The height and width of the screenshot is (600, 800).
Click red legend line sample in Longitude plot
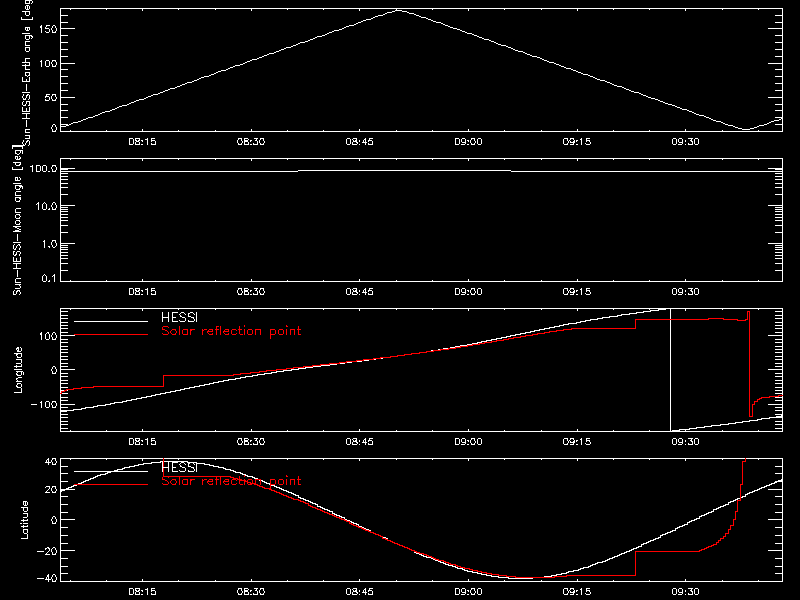(111, 335)
